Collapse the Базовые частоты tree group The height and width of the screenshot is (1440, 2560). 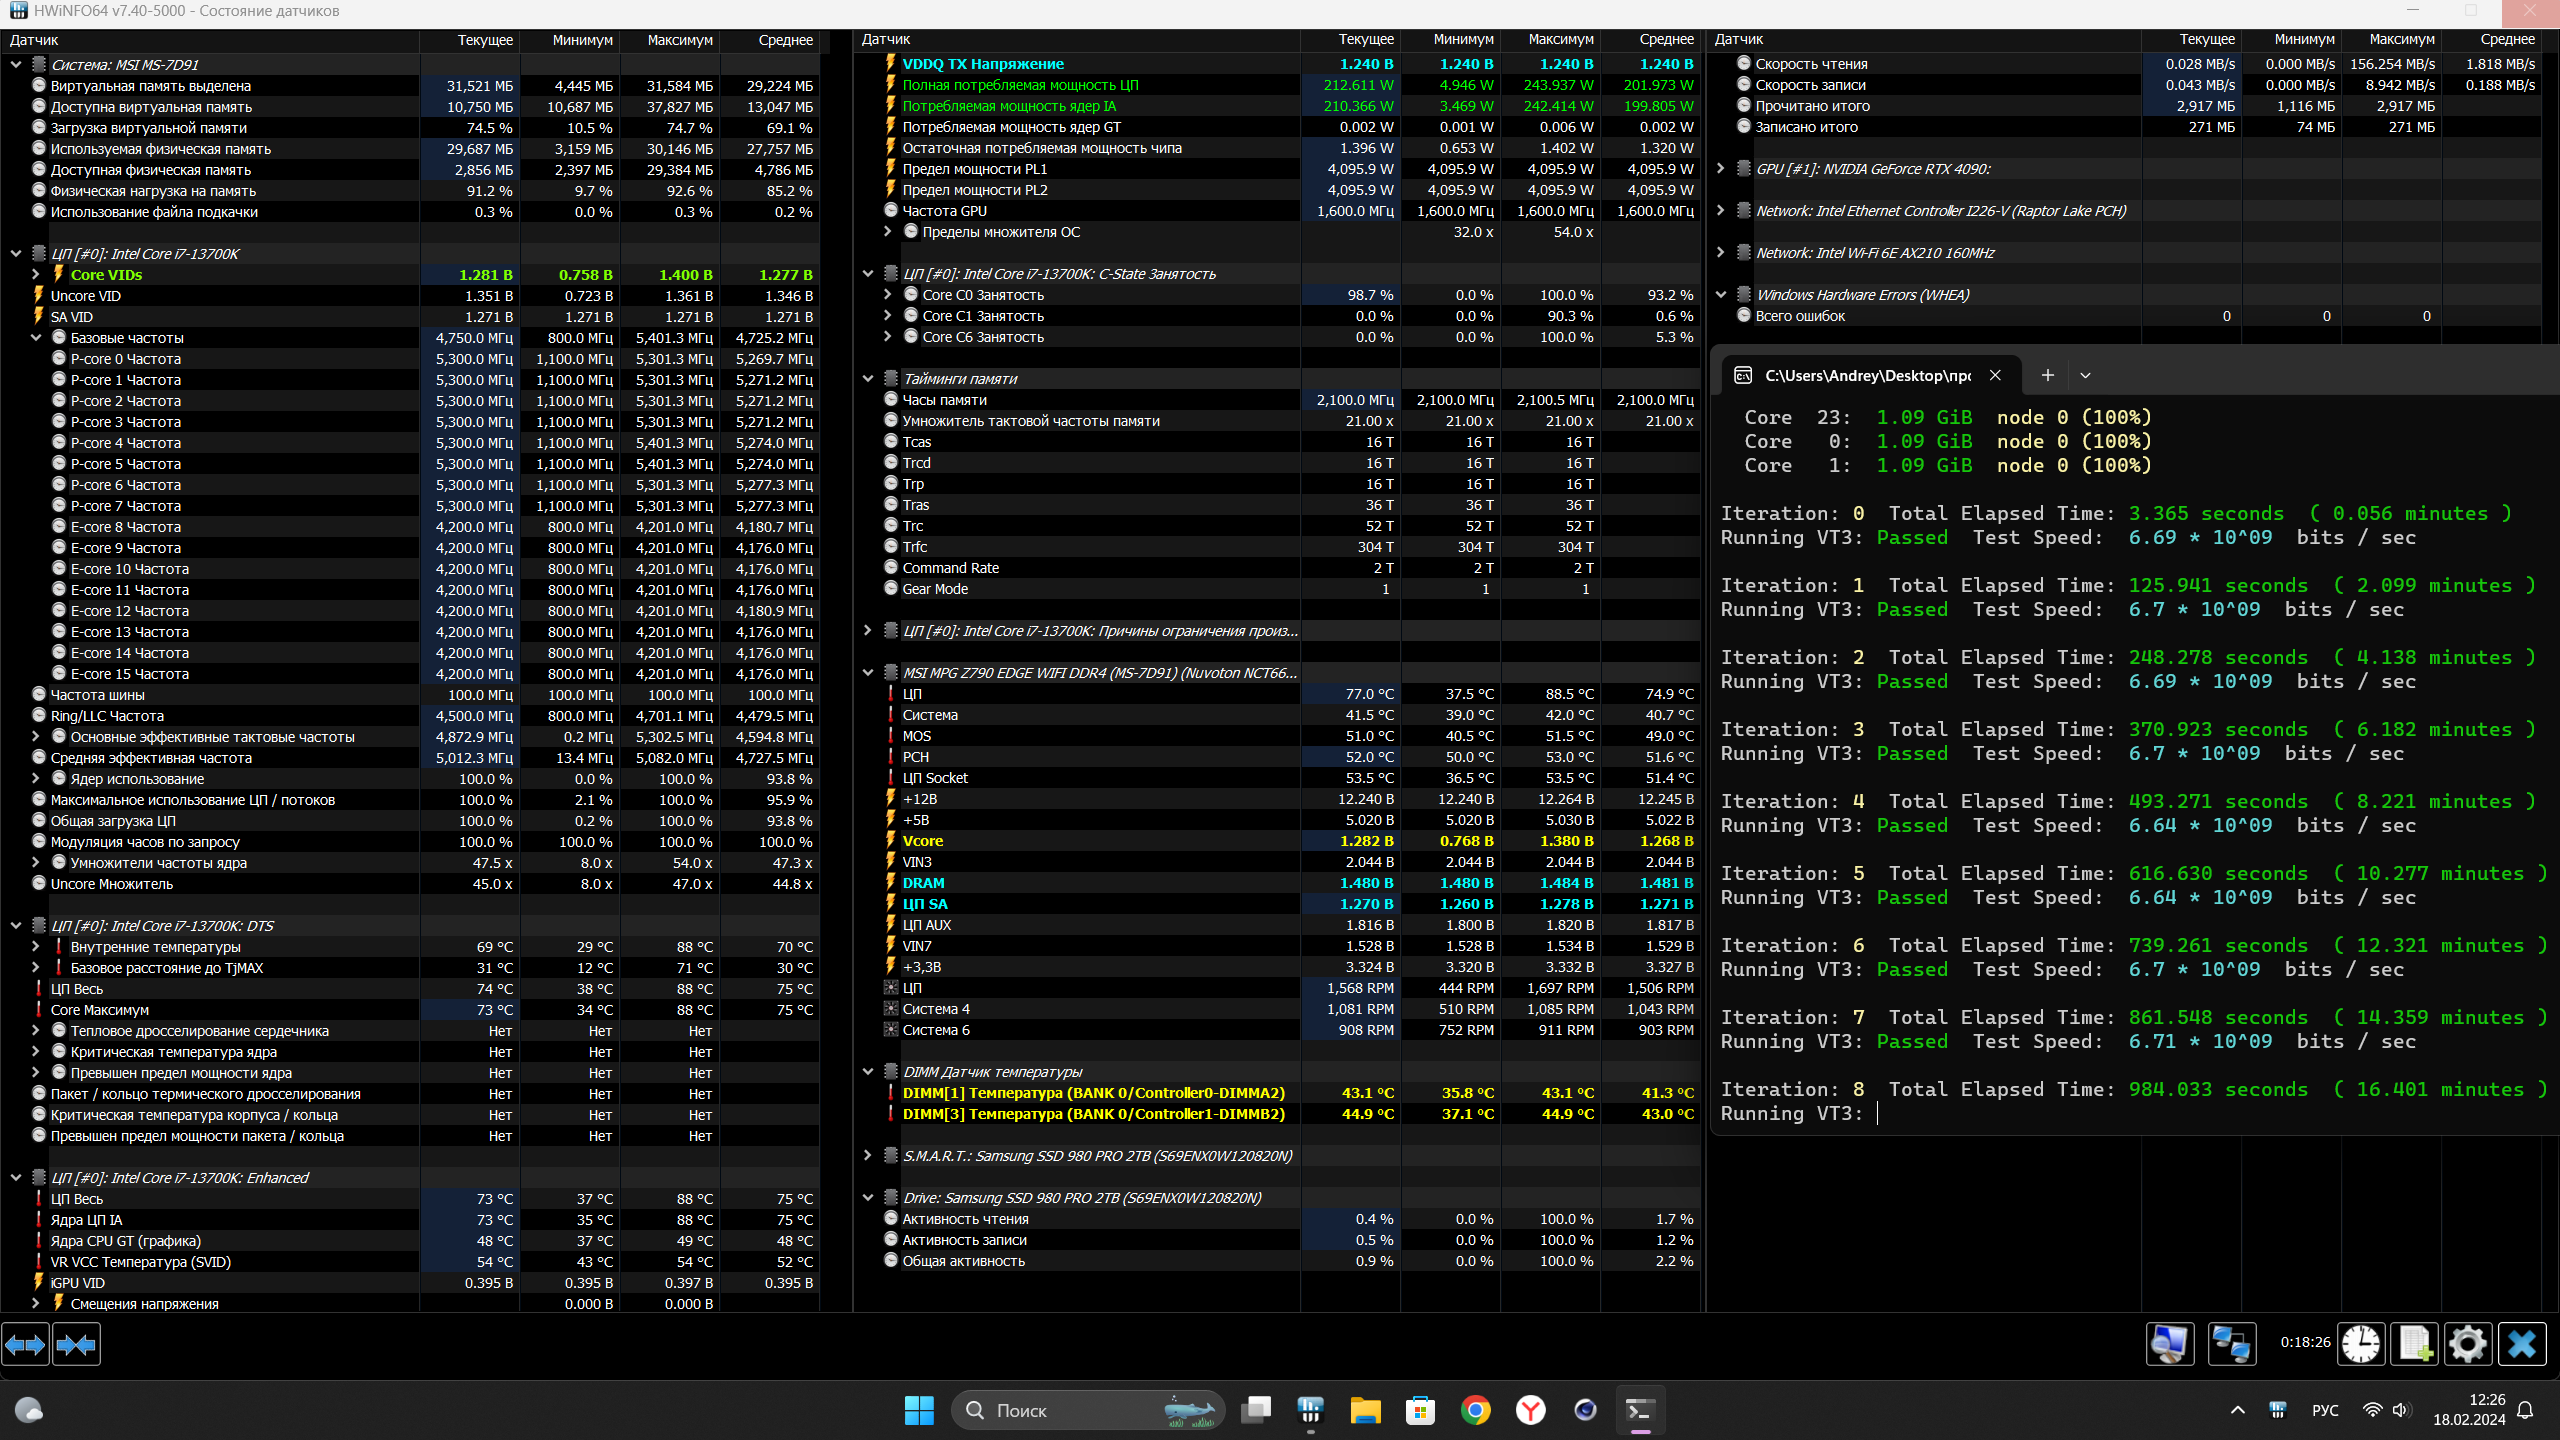pyautogui.click(x=36, y=338)
